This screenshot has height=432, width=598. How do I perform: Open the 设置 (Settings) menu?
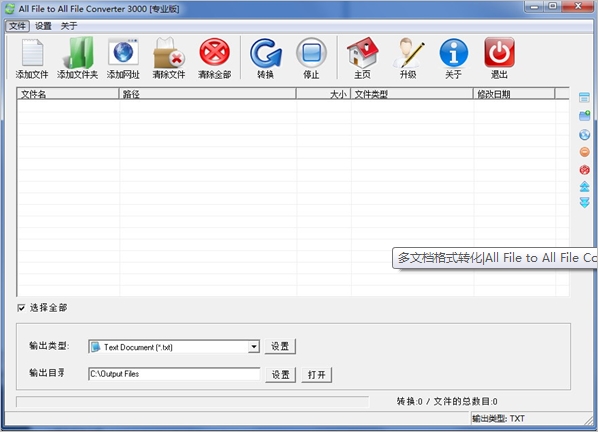click(x=43, y=26)
